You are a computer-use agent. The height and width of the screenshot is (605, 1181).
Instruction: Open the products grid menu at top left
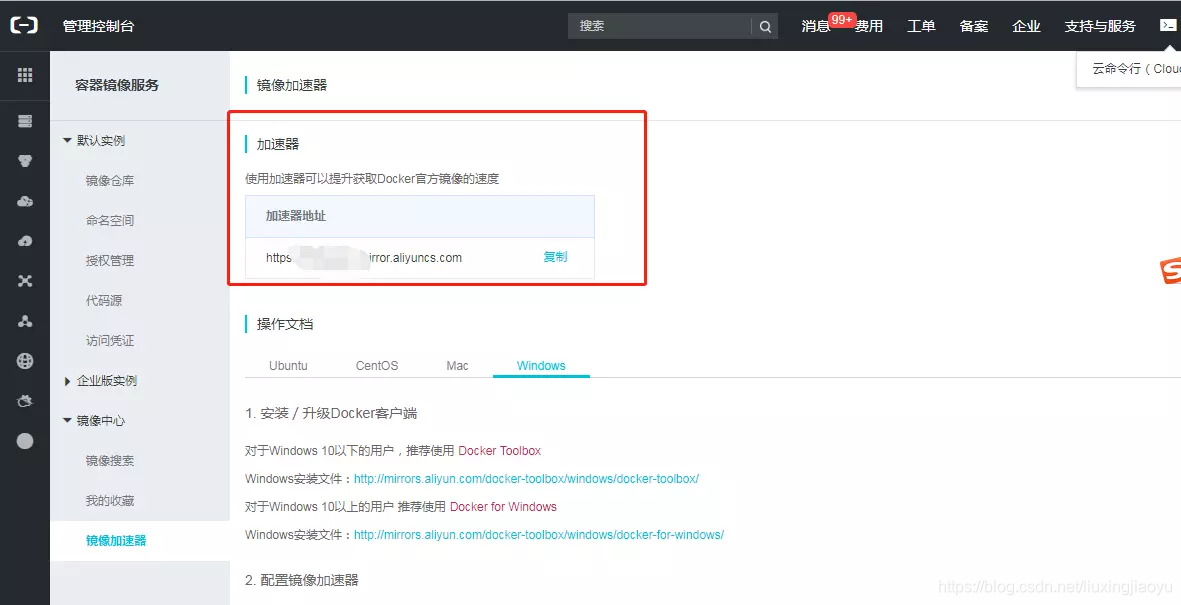coord(24,75)
